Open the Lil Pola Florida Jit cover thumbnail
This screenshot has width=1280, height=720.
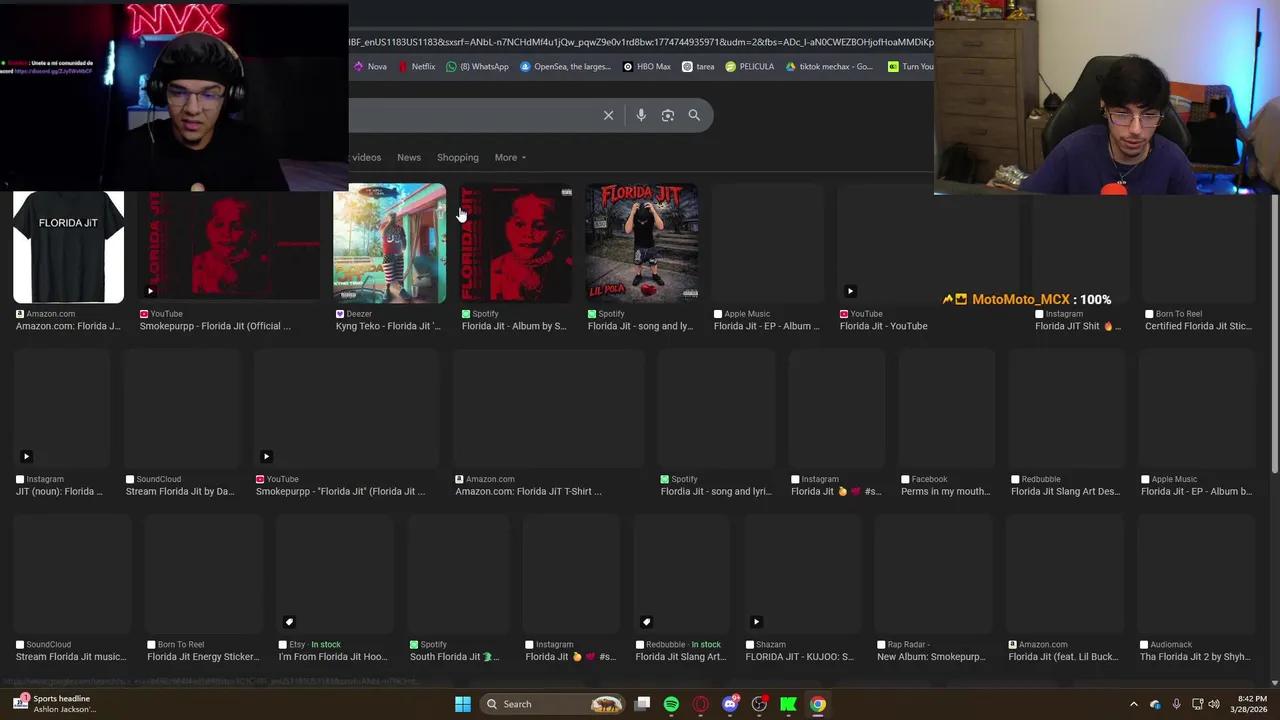pyautogui.click(x=642, y=243)
